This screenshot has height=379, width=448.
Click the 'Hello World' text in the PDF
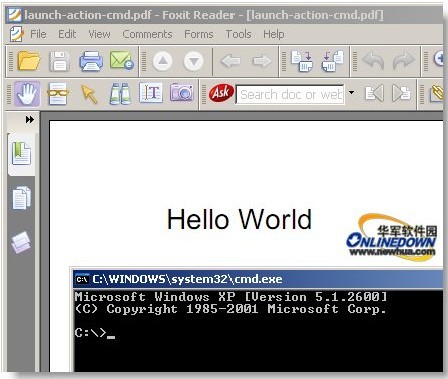point(239,219)
